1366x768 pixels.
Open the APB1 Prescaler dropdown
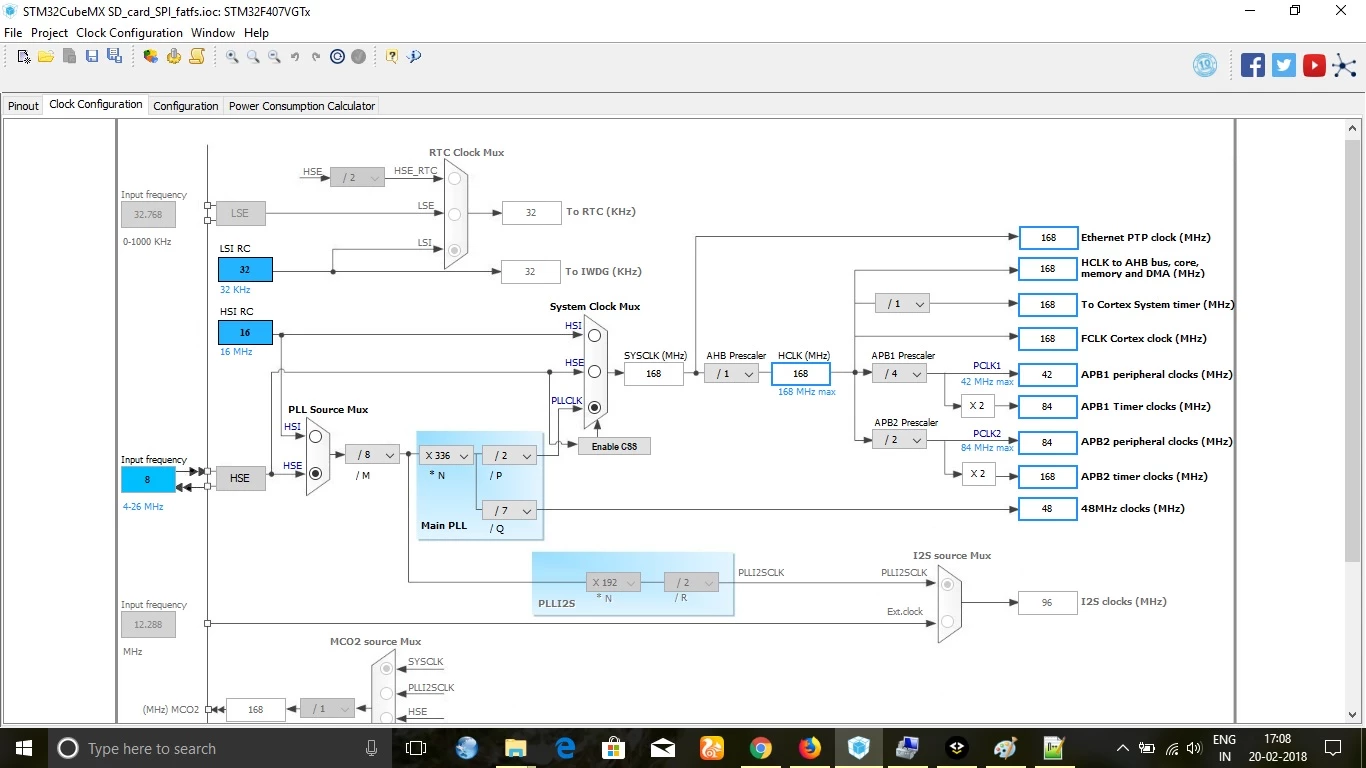[899, 374]
